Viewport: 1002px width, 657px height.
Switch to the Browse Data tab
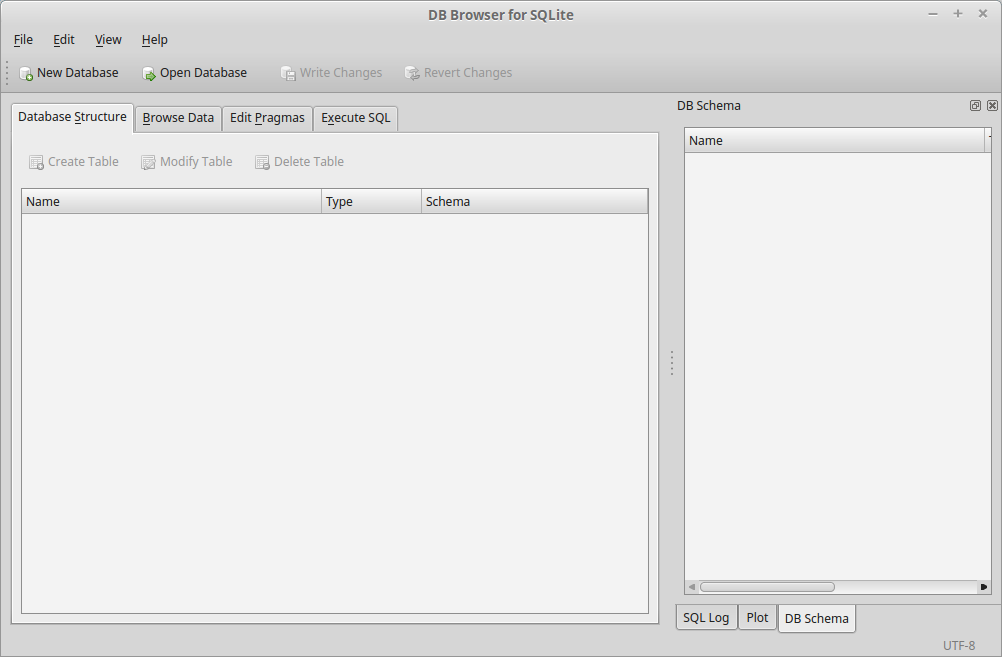[178, 118]
